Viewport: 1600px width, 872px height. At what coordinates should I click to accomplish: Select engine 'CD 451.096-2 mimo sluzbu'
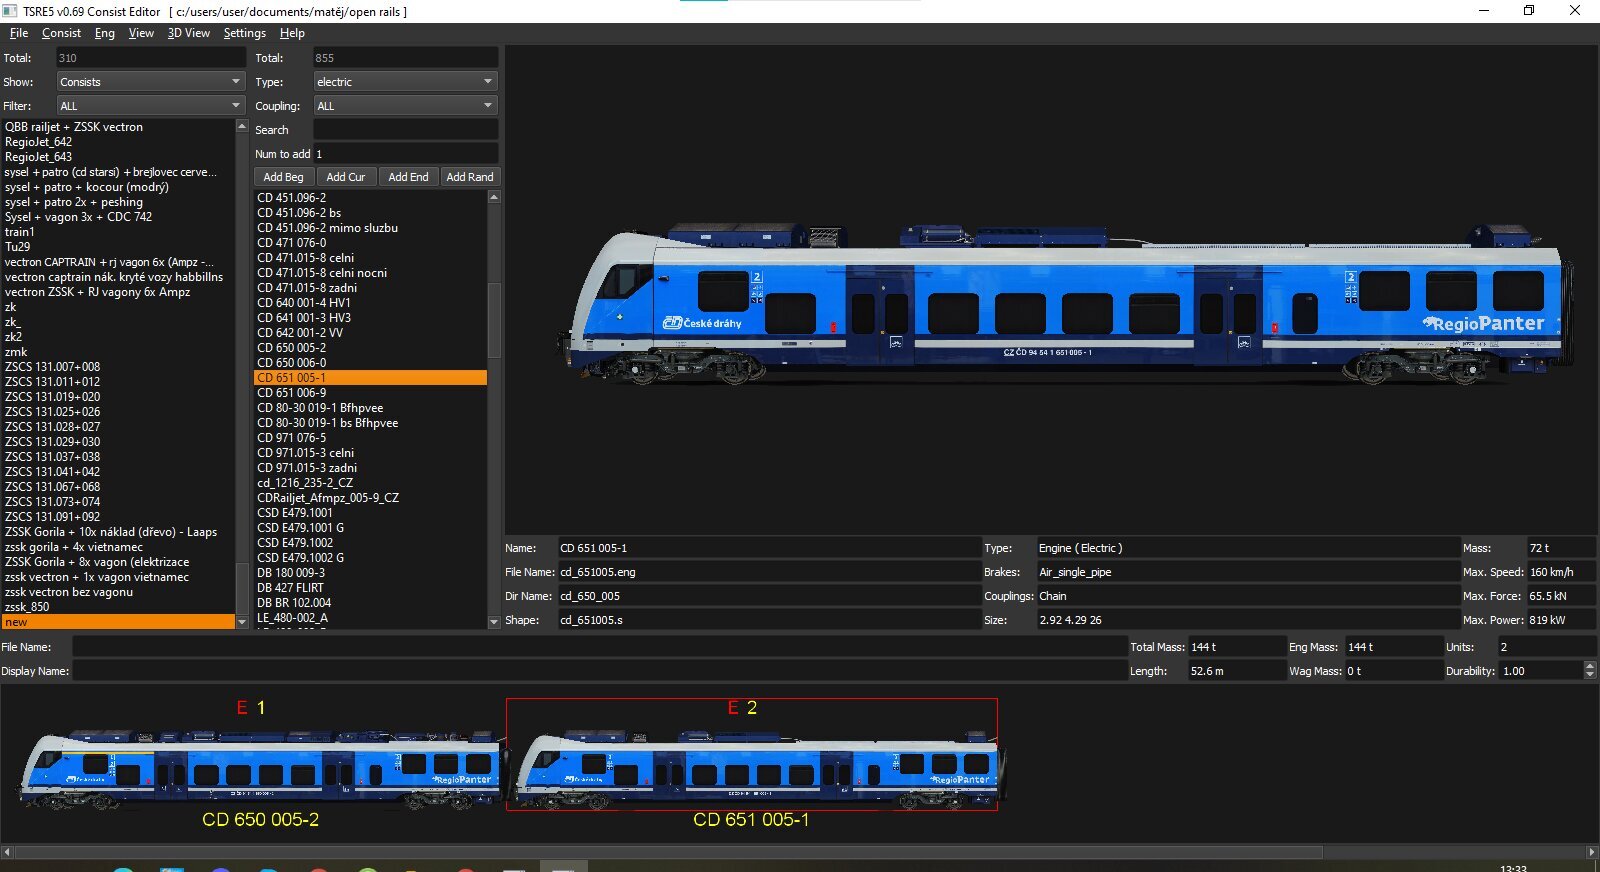371,228
